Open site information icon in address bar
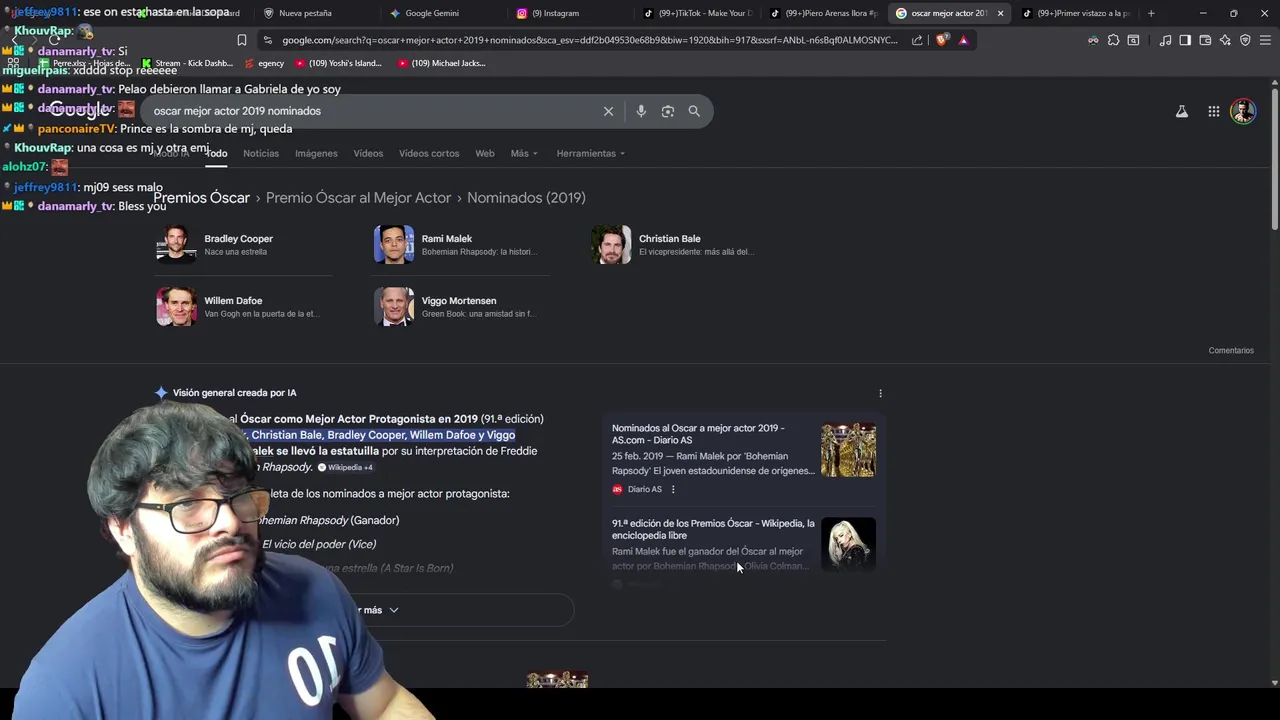The height and width of the screenshot is (720, 1280). pyautogui.click(x=267, y=40)
